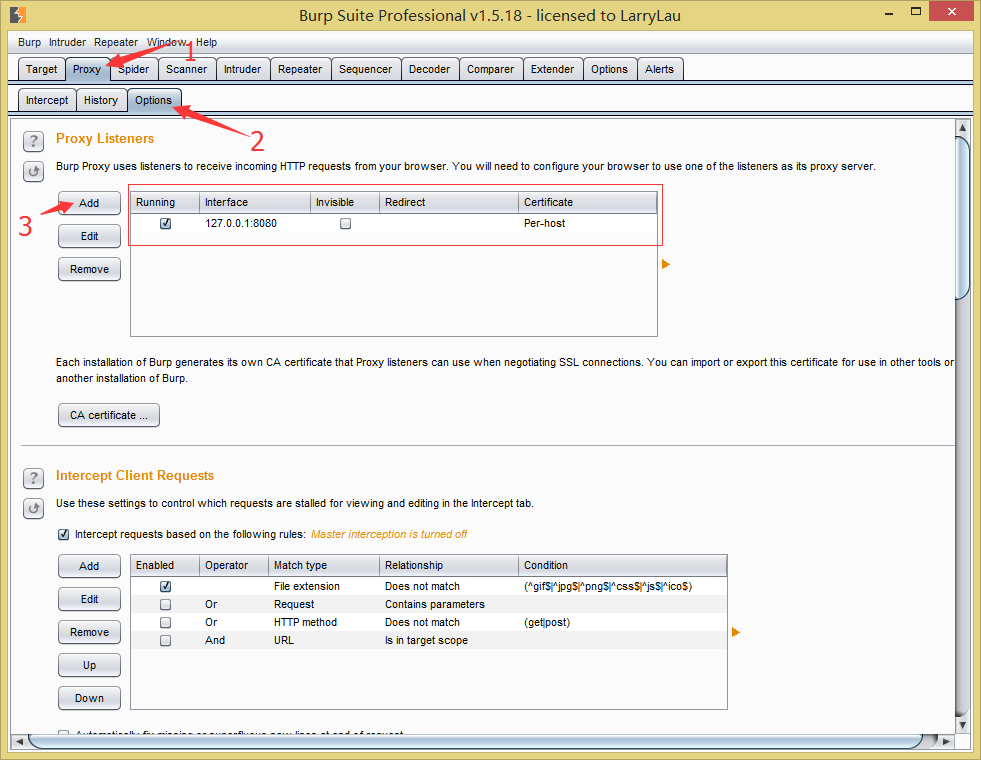Toggle Running checkbox for 127.0.0.1:8080 listener

(165, 223)
